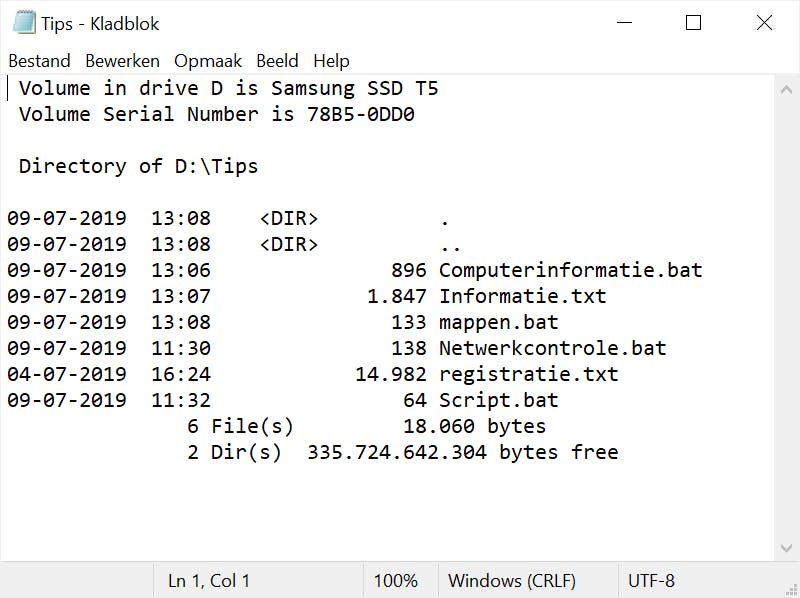
Task: Open the Opmaak menu
Action: 208,61
